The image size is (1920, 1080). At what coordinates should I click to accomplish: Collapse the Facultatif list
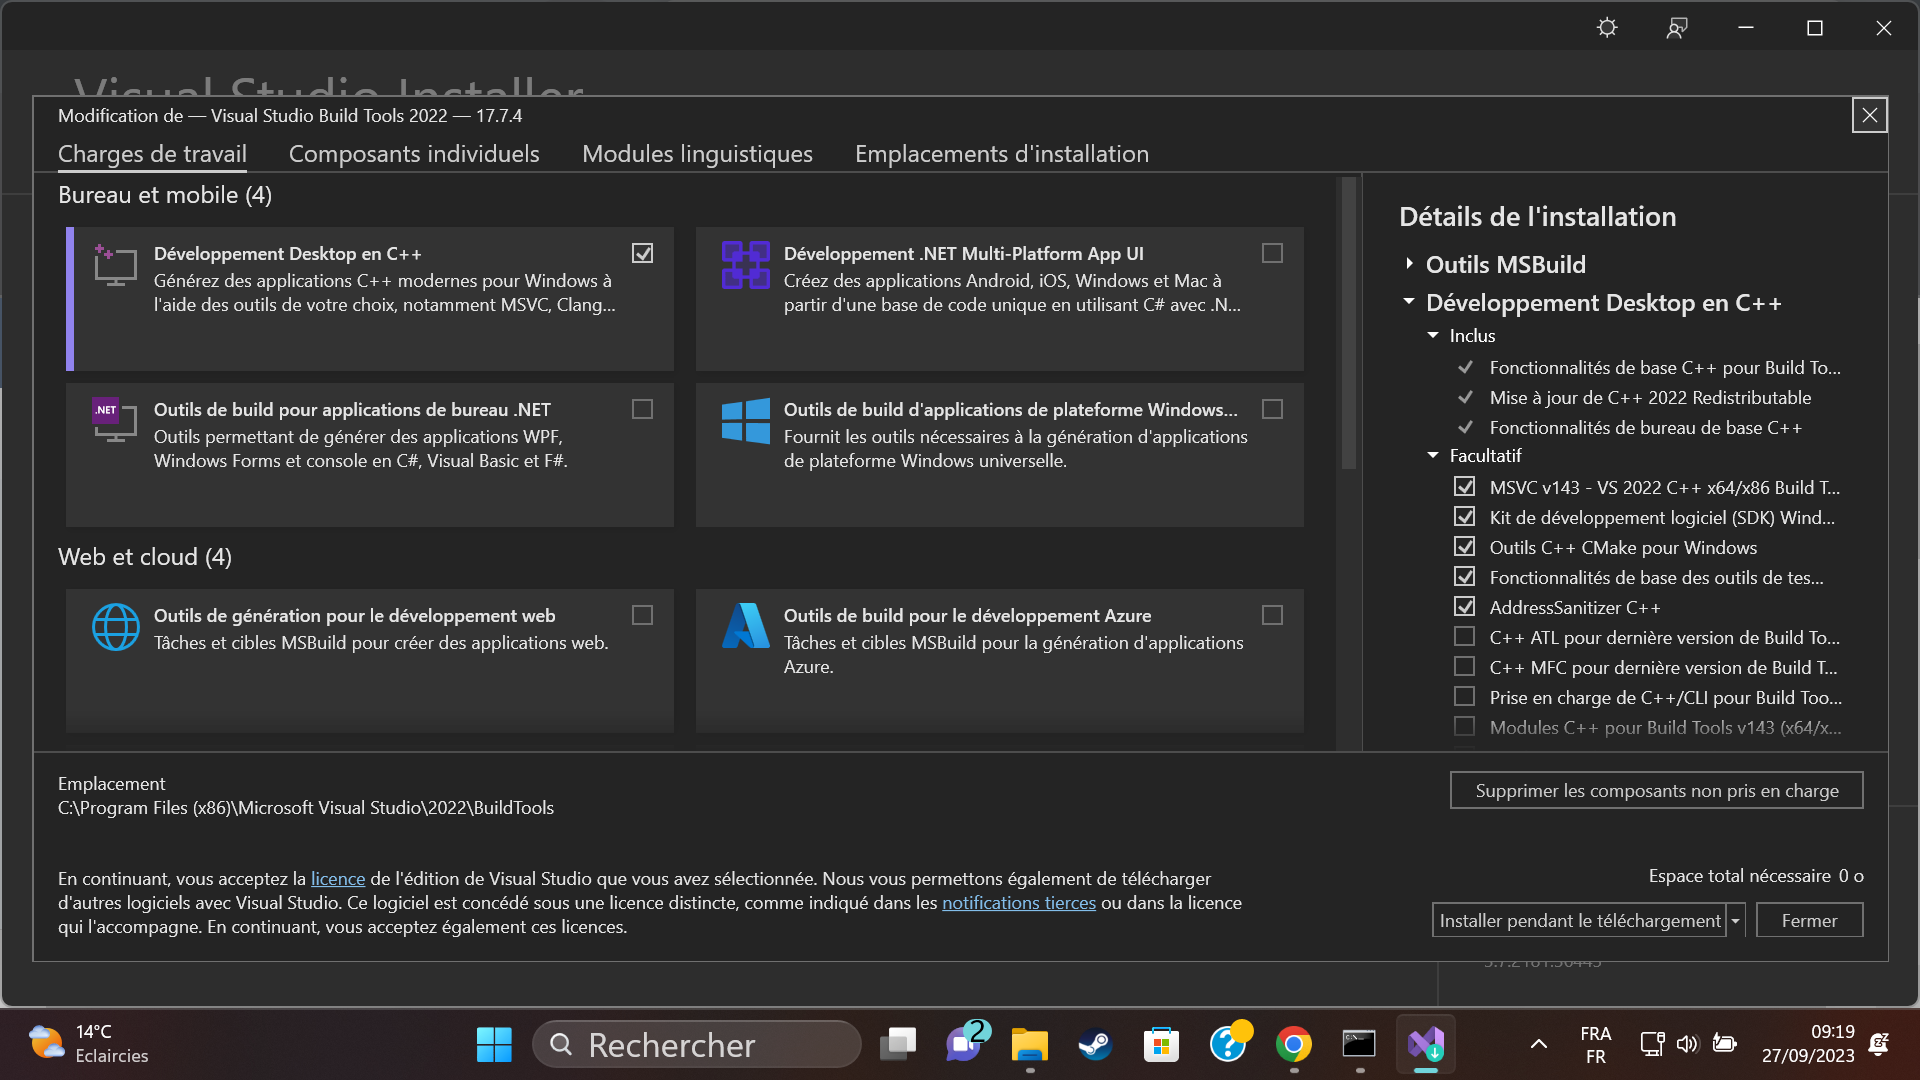(1433, 456)
